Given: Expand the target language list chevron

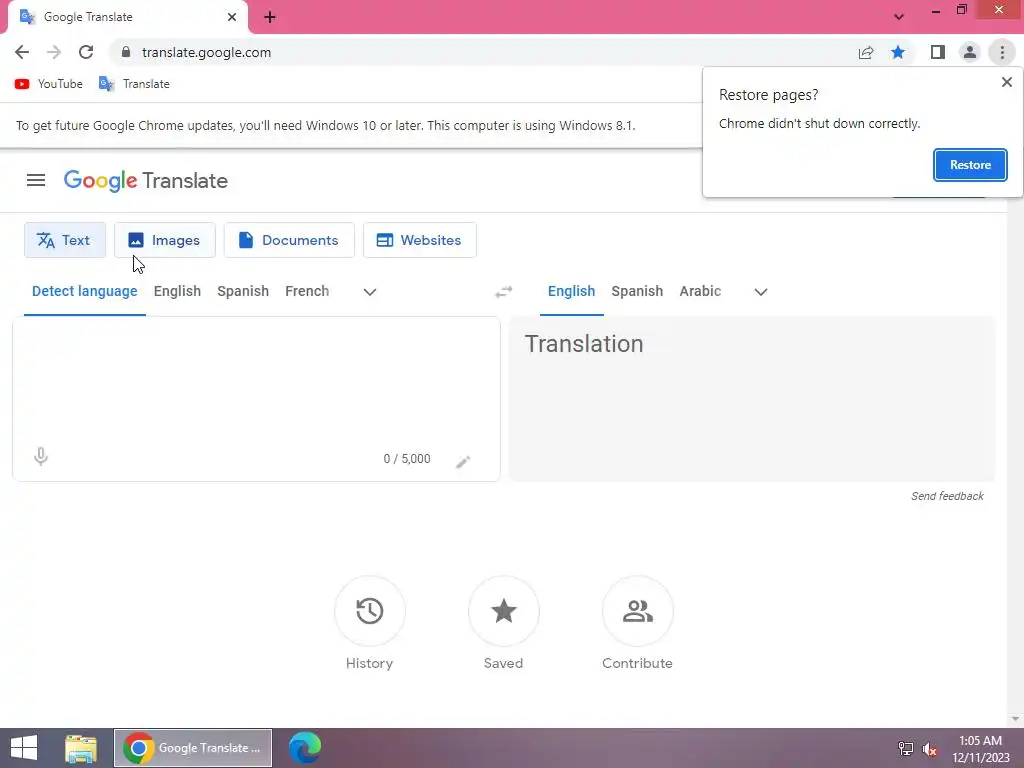Looking at the screenshot, I should pyautogui.click(x=761, y=292).
